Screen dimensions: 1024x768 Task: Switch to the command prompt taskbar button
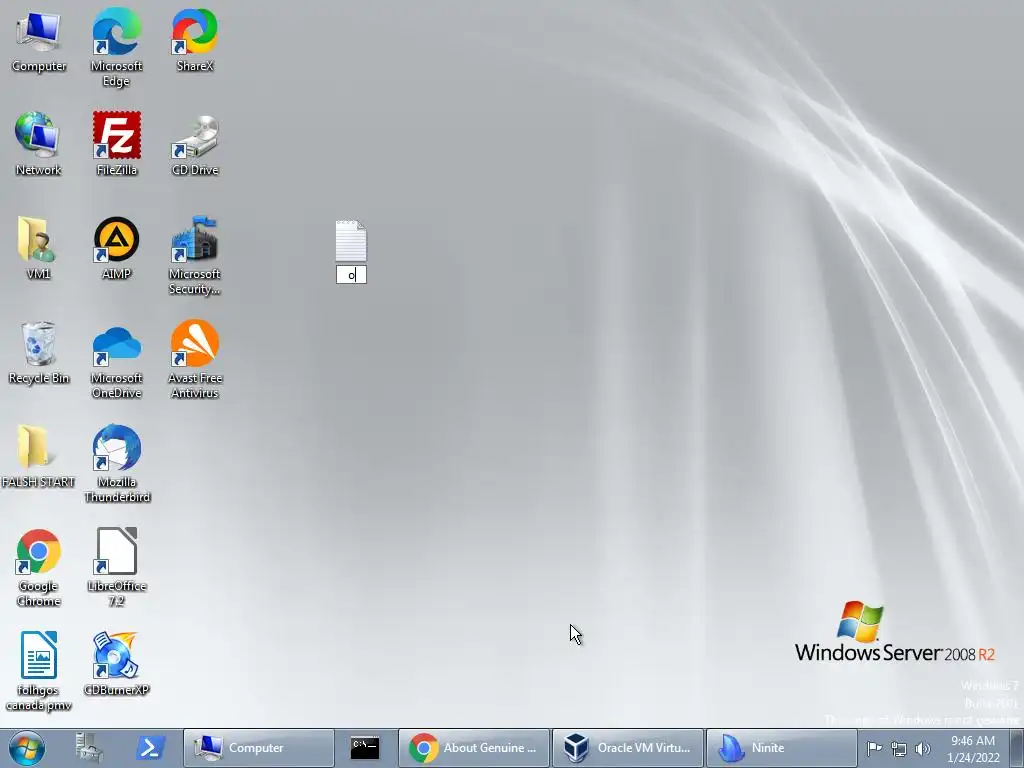click(364, 748)
